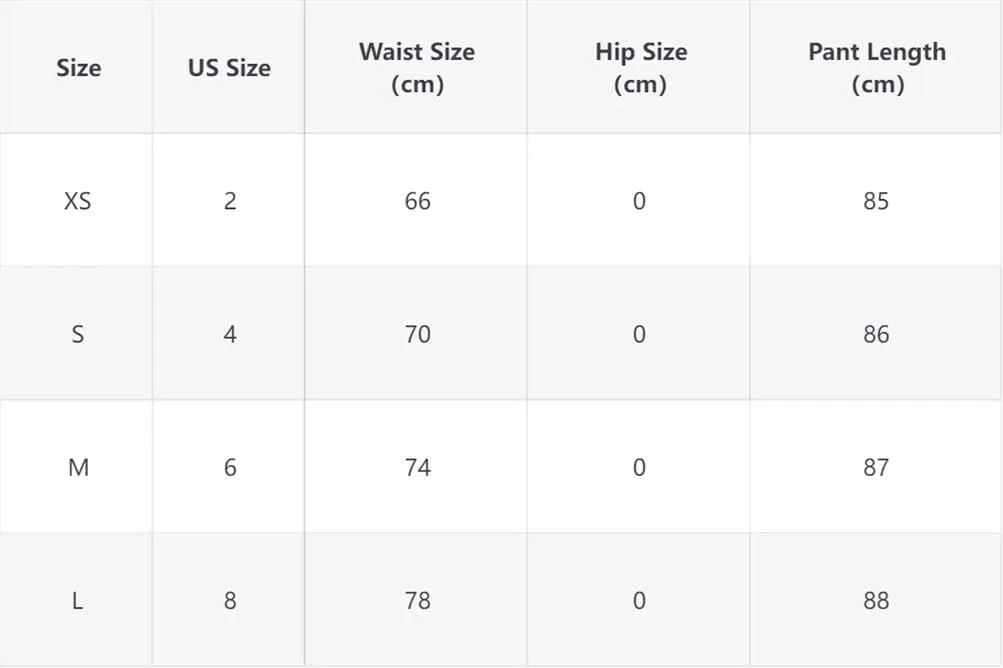Viewport: 1003px width, 668px height.
Task: Click the S size cell
Action: (77, 334)
